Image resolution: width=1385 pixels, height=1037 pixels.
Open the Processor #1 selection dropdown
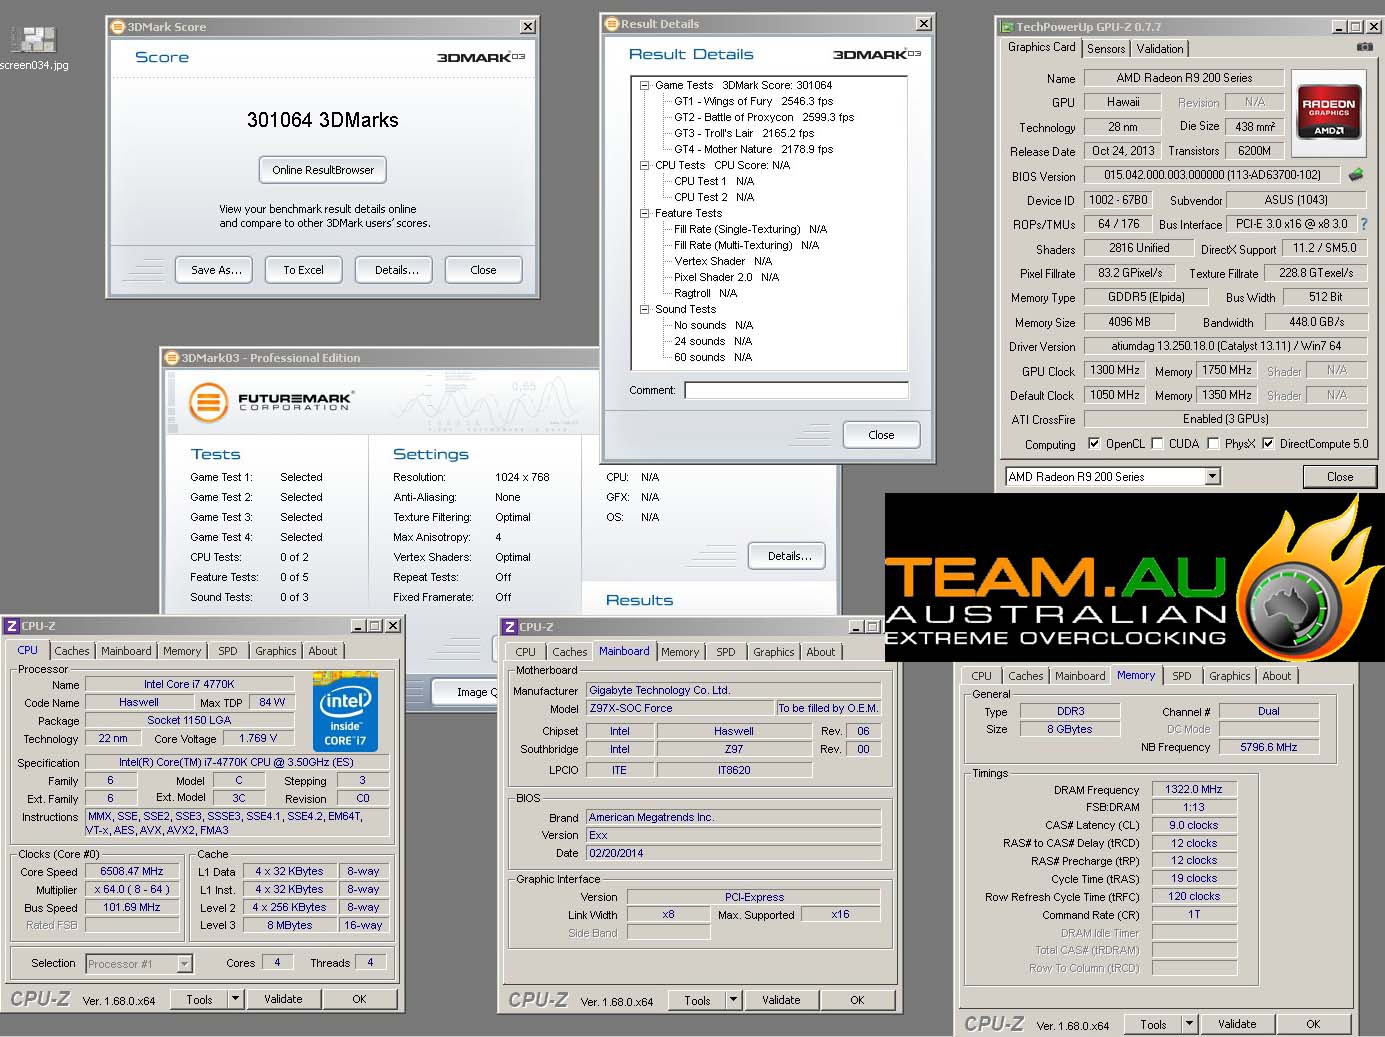(x=184, y=964)
